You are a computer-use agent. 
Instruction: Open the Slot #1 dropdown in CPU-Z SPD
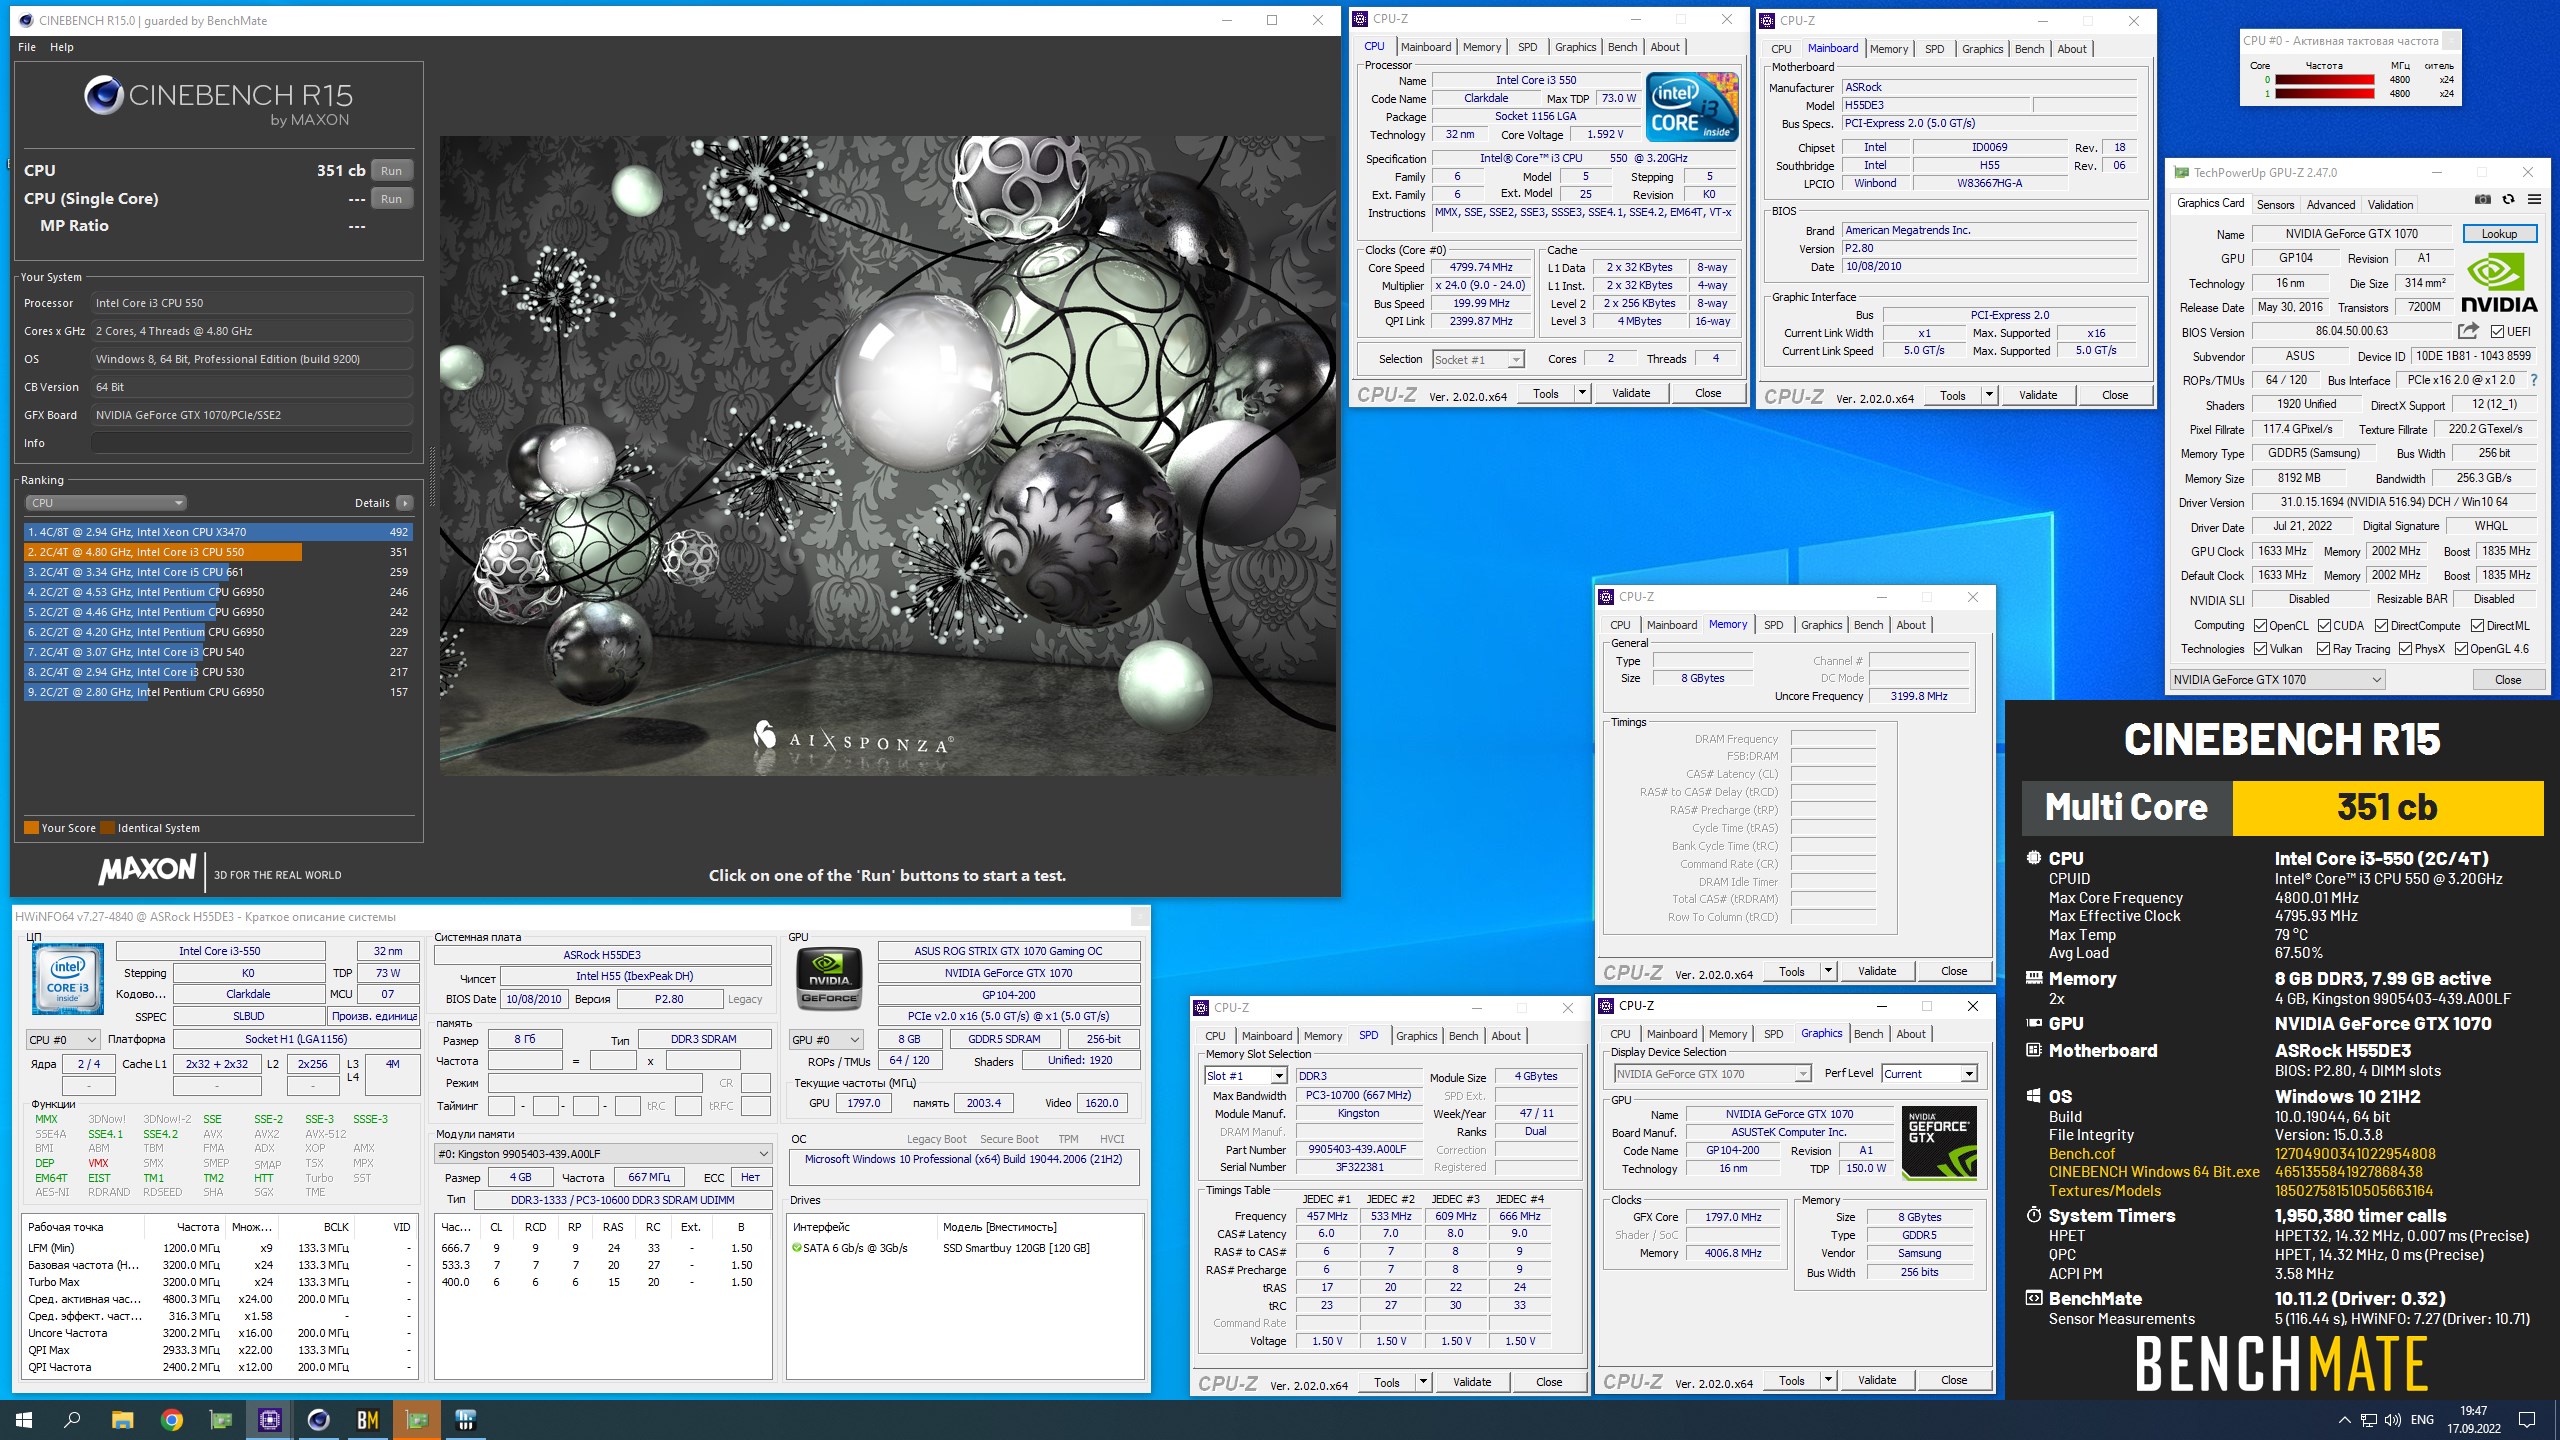[1245, 1076]
